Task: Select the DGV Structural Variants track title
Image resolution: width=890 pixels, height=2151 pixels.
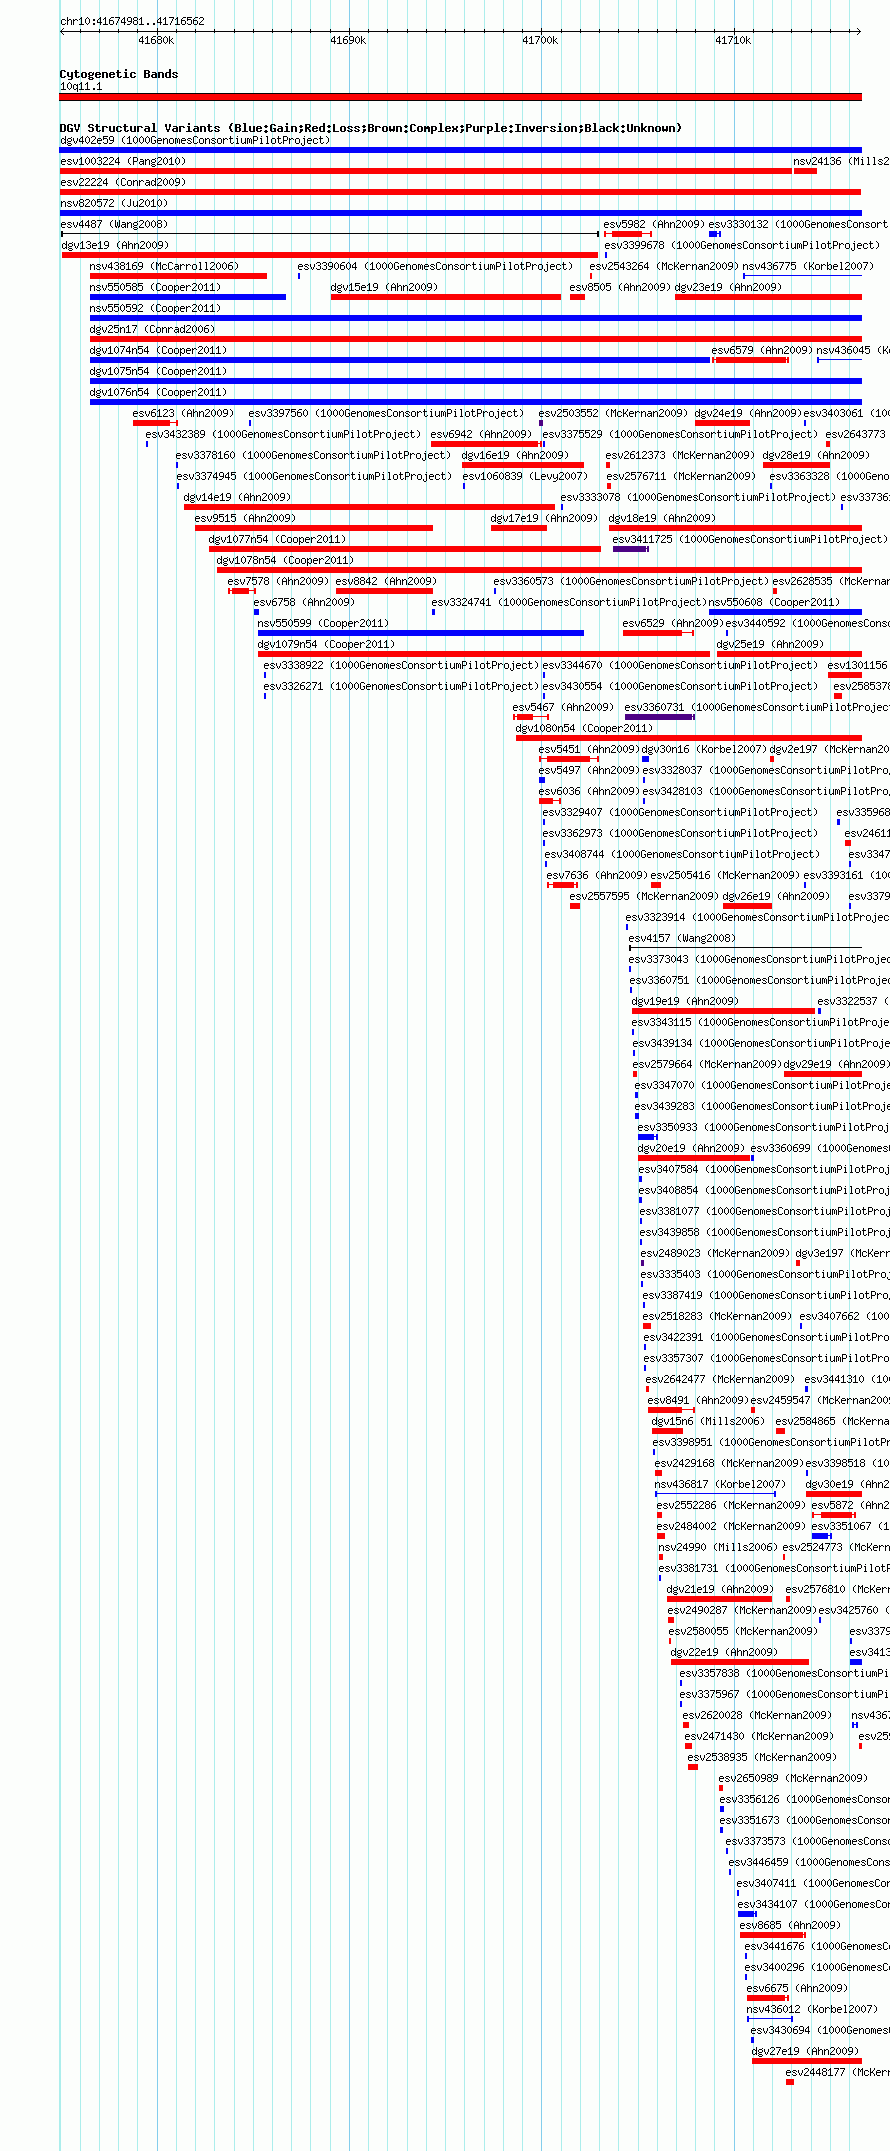Action: [370, 128]
